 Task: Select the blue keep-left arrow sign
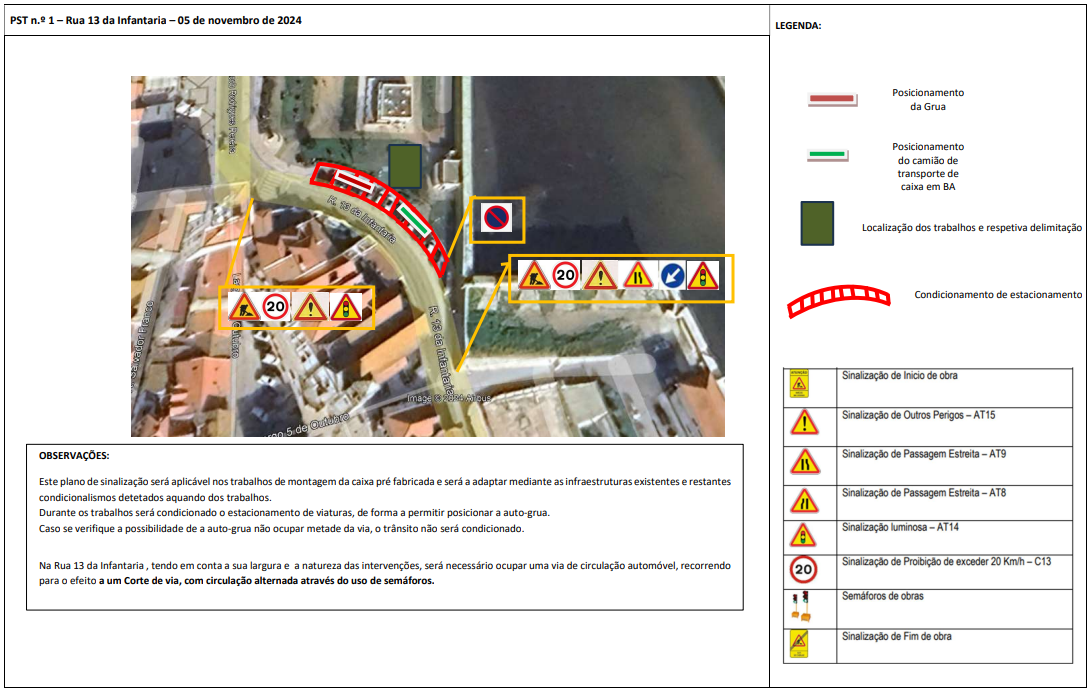click(x=672, y=276)
